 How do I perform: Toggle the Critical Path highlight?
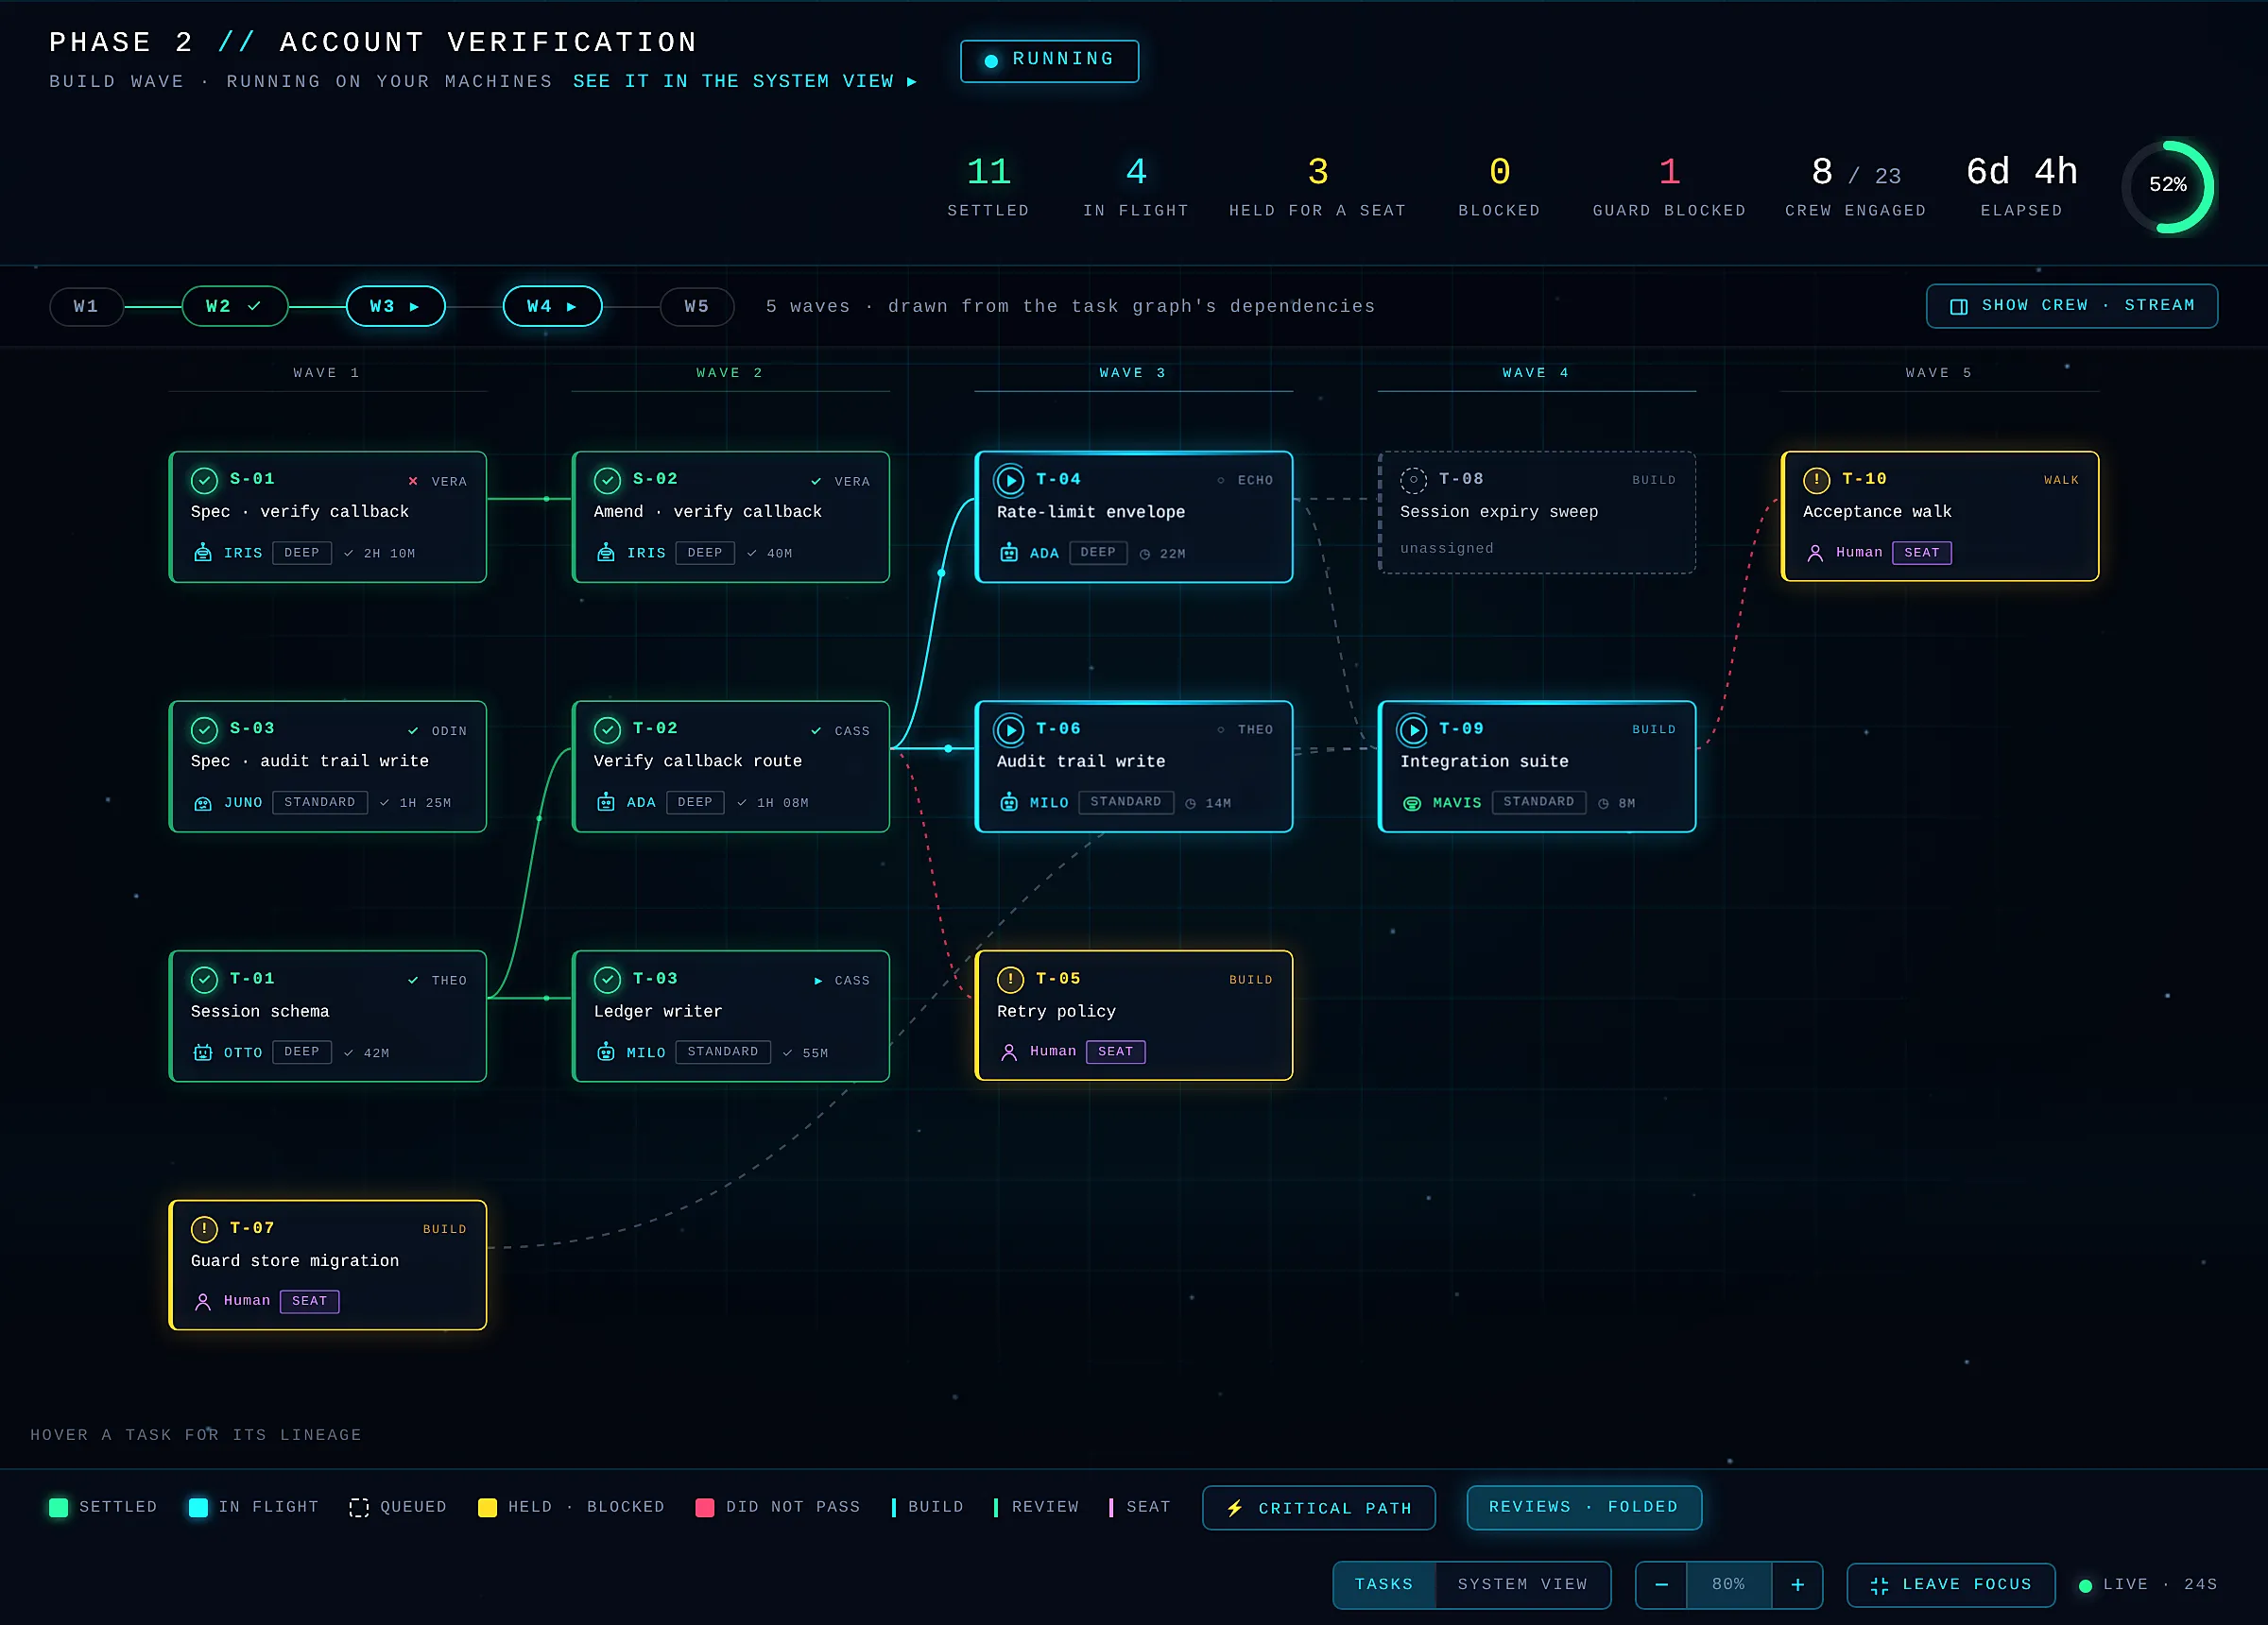pos(1318,1507)
